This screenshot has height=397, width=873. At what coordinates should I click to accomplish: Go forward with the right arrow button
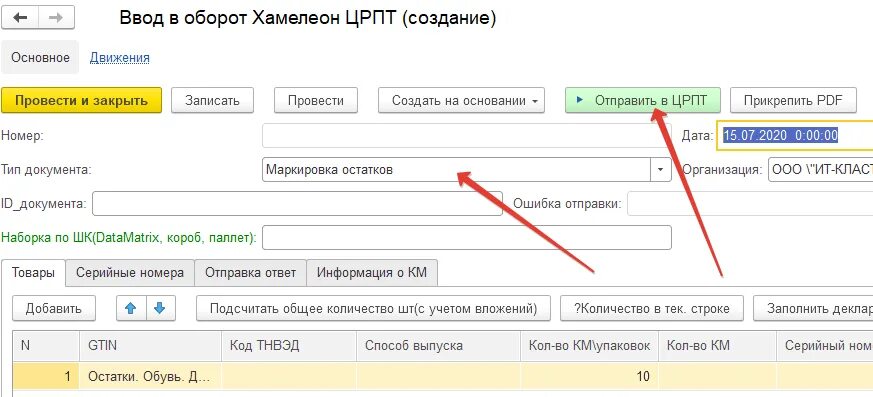(x=56, y=18)
